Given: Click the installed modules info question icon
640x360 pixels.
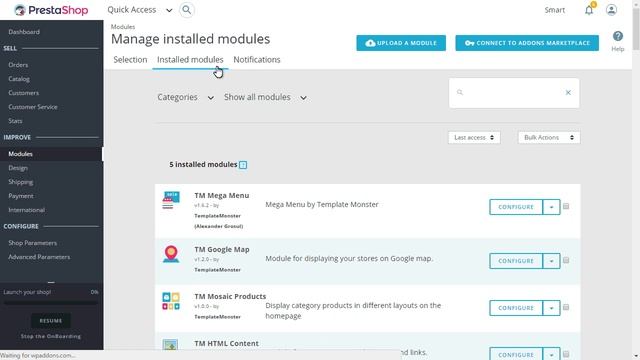Looking at the screenshot, I should coord(243,165).
